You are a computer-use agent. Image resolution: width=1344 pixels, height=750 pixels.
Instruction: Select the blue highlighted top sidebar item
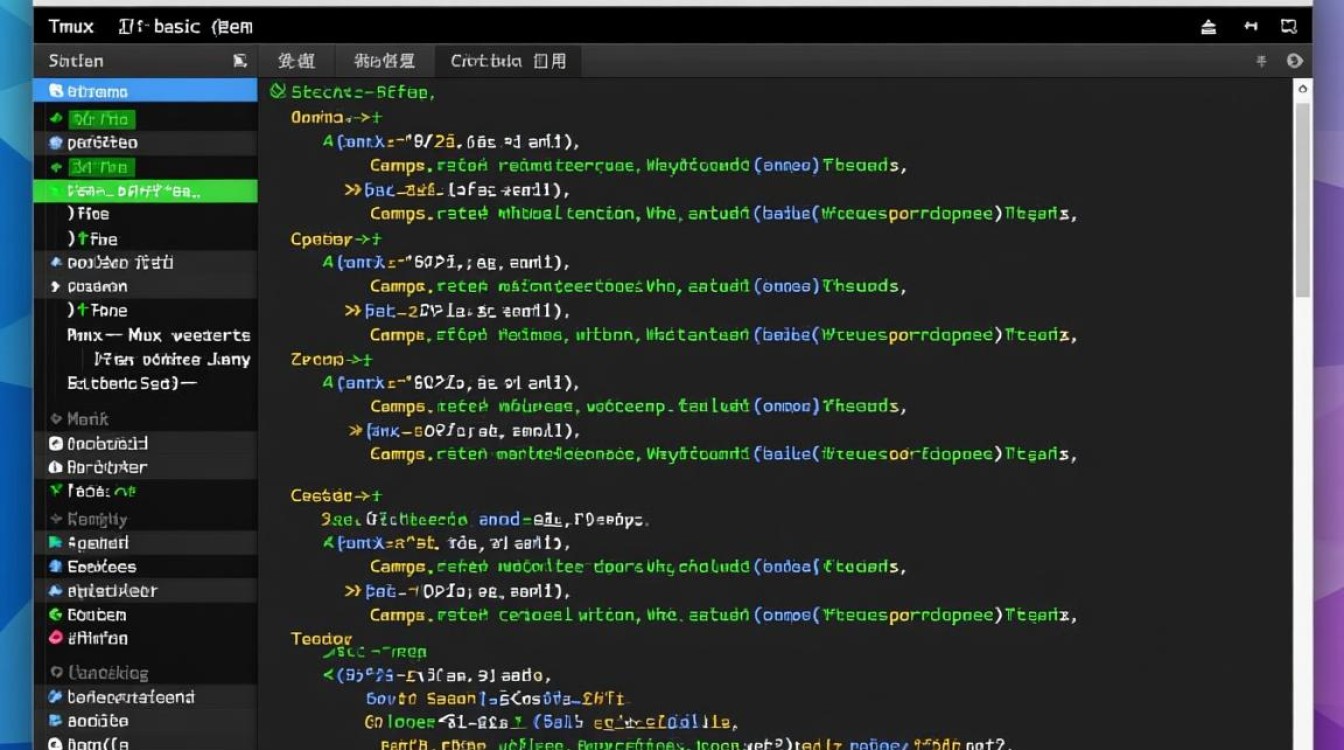coord(145,91)
